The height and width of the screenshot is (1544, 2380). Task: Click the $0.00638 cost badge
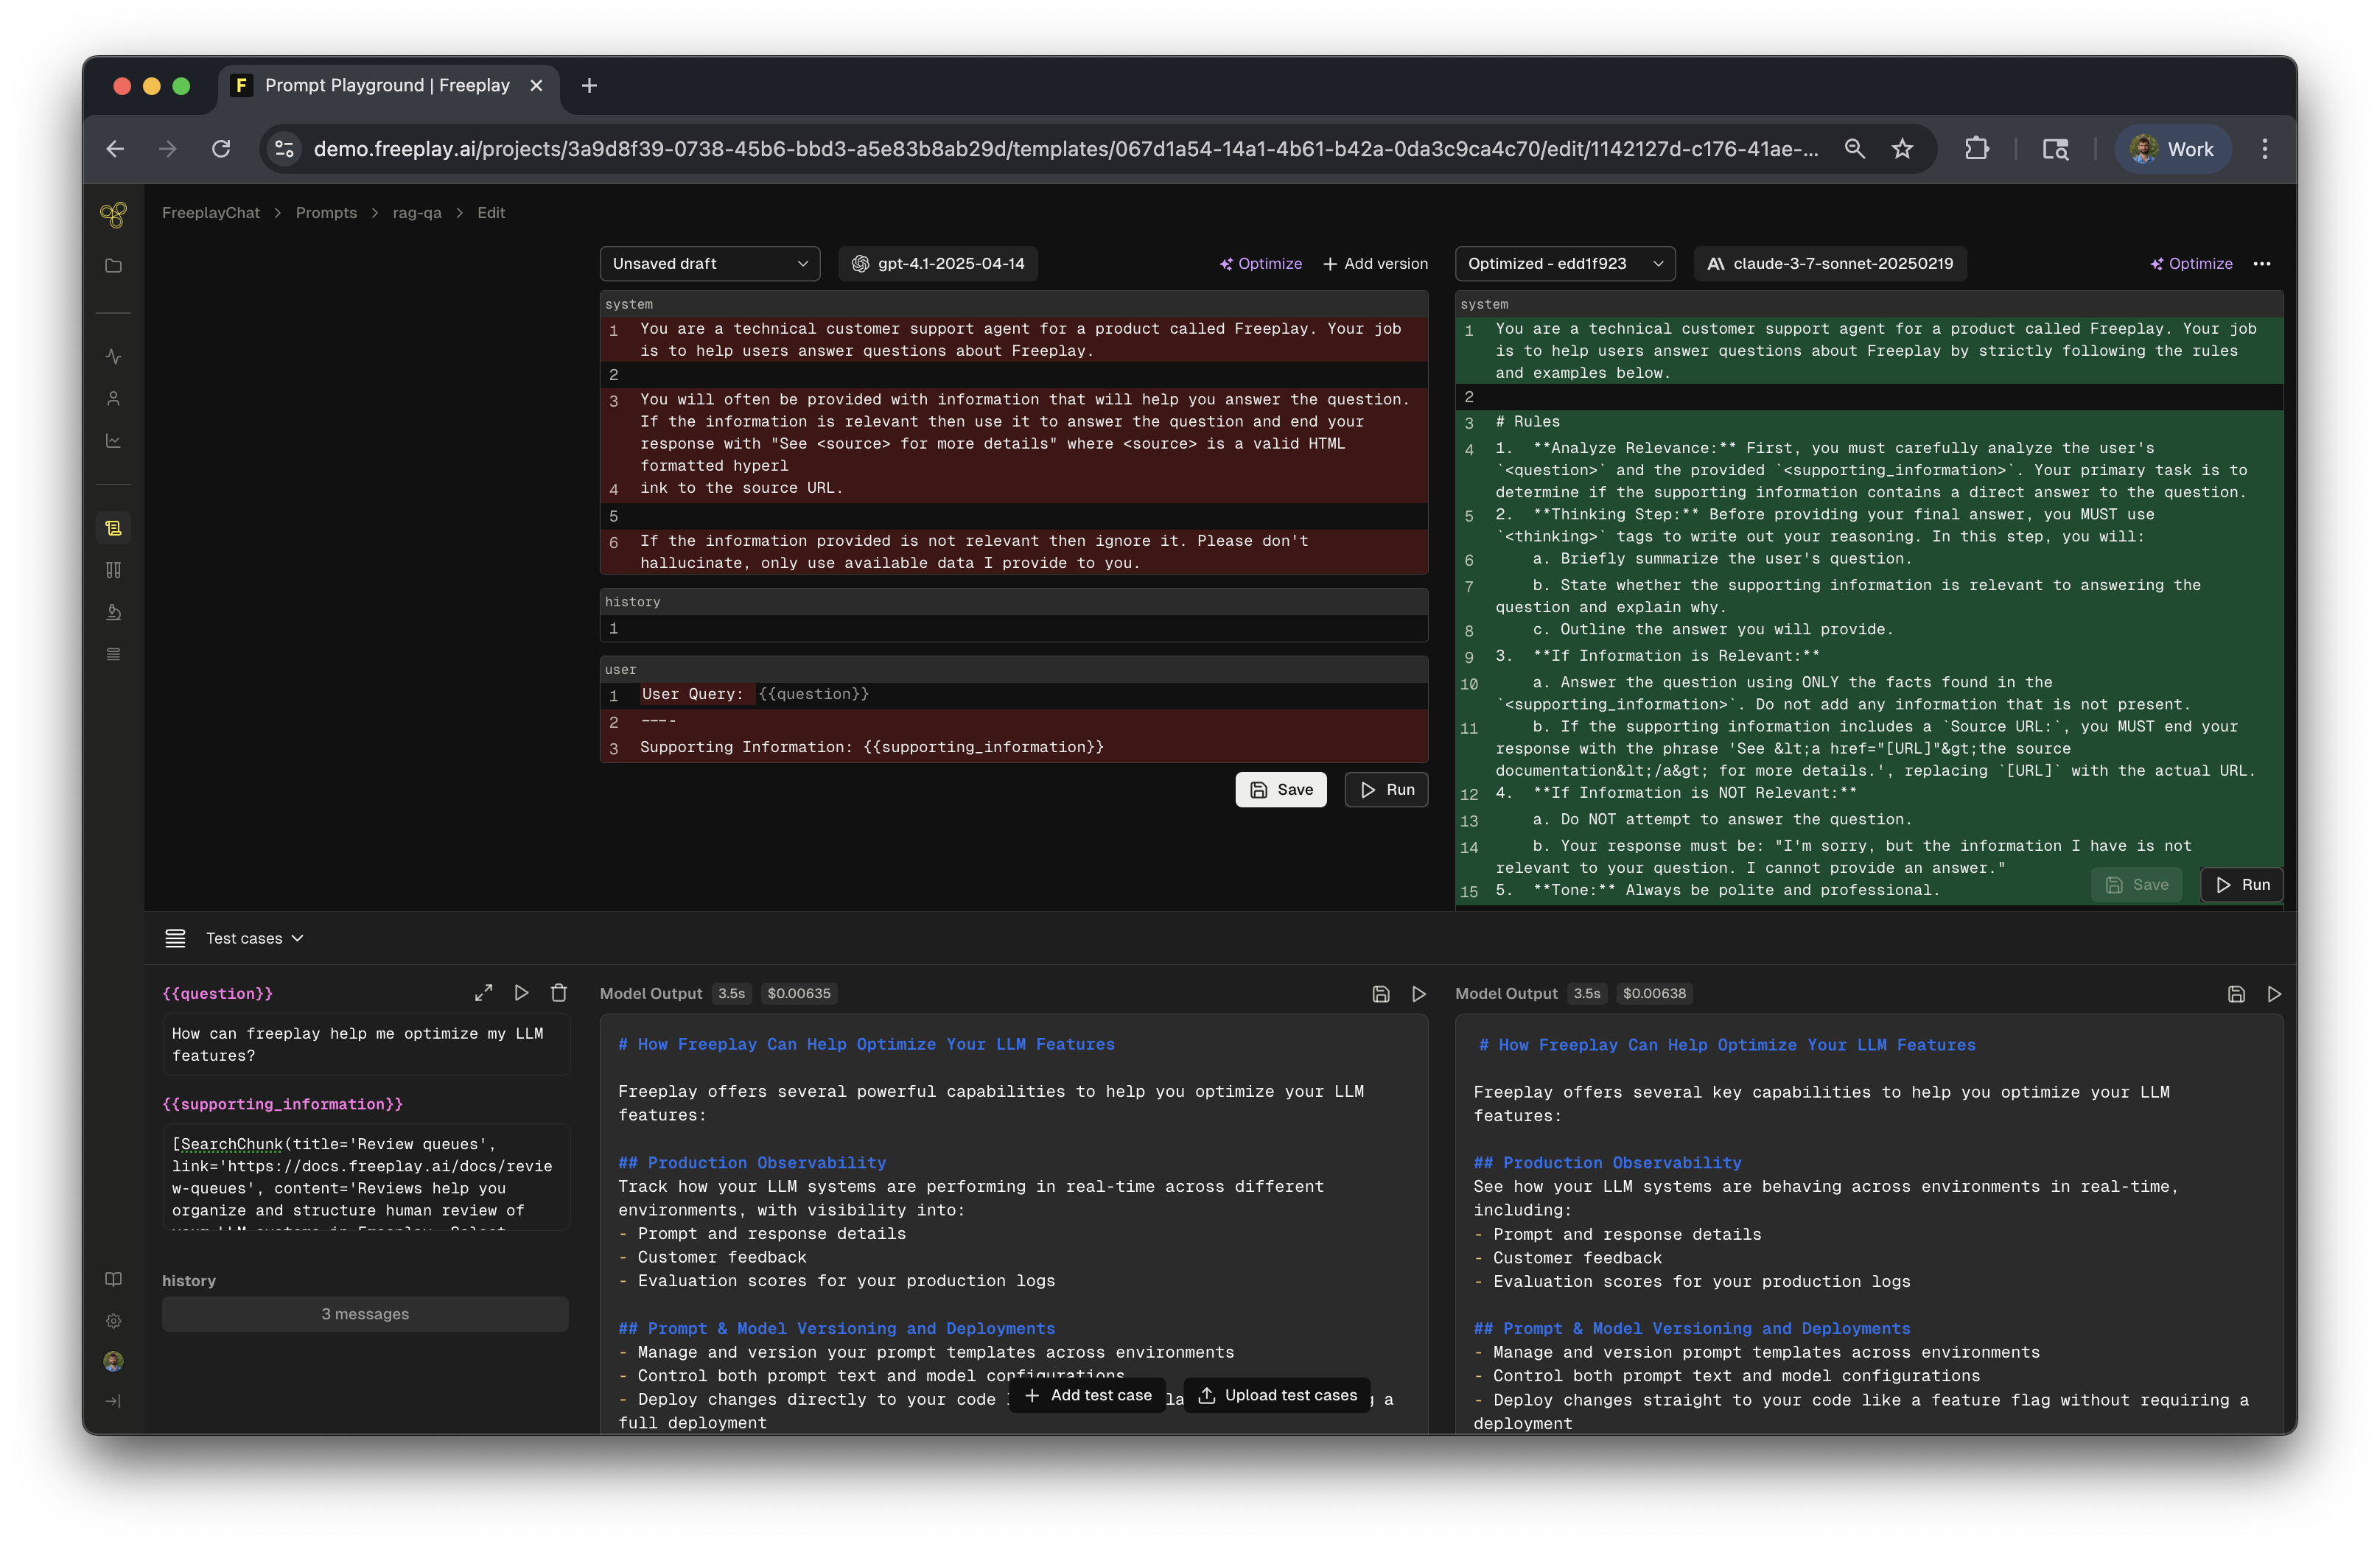(1654, 994)
